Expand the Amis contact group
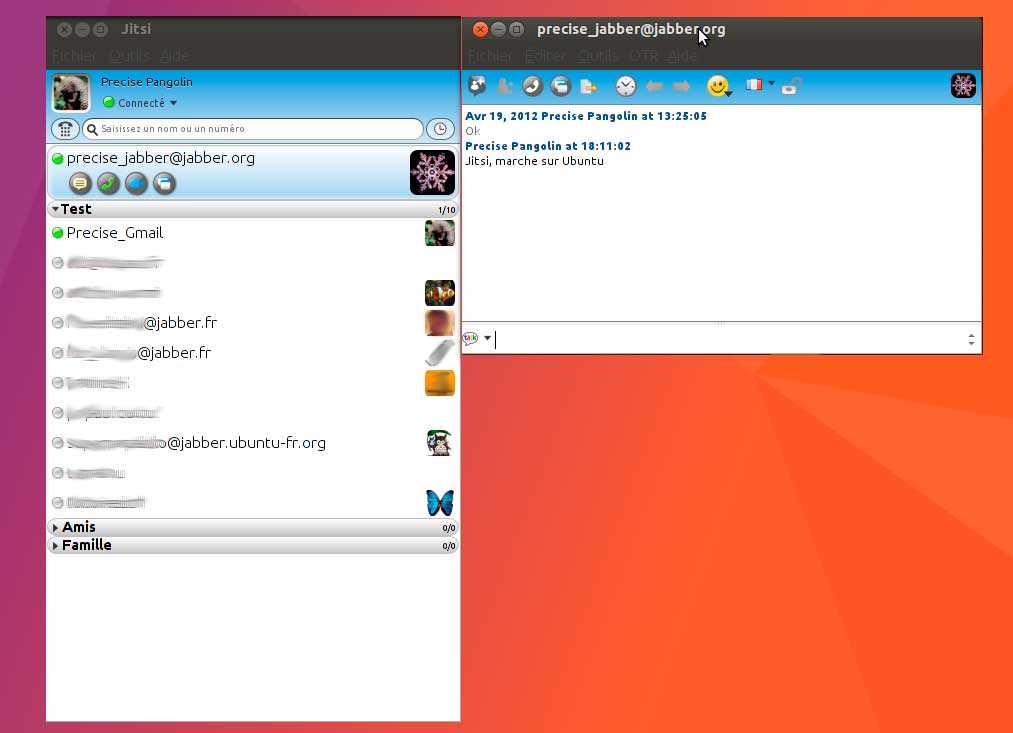The image size is (1013, 733). (56, 528)
